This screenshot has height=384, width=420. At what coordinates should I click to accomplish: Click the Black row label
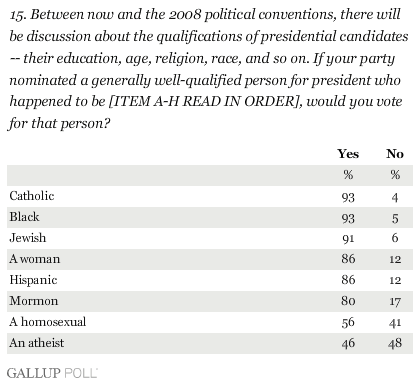24,217
